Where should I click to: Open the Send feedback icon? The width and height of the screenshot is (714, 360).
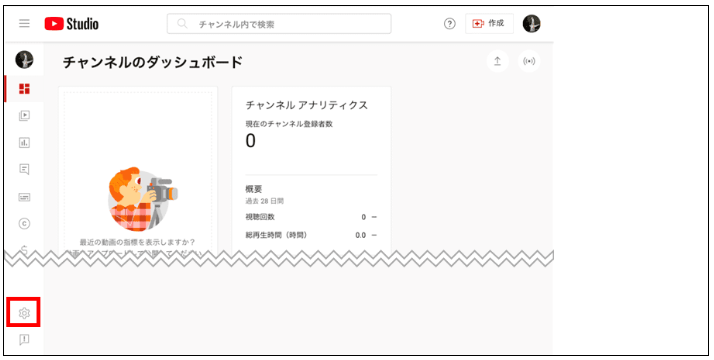pyautogui.click(x=24, y=340)
